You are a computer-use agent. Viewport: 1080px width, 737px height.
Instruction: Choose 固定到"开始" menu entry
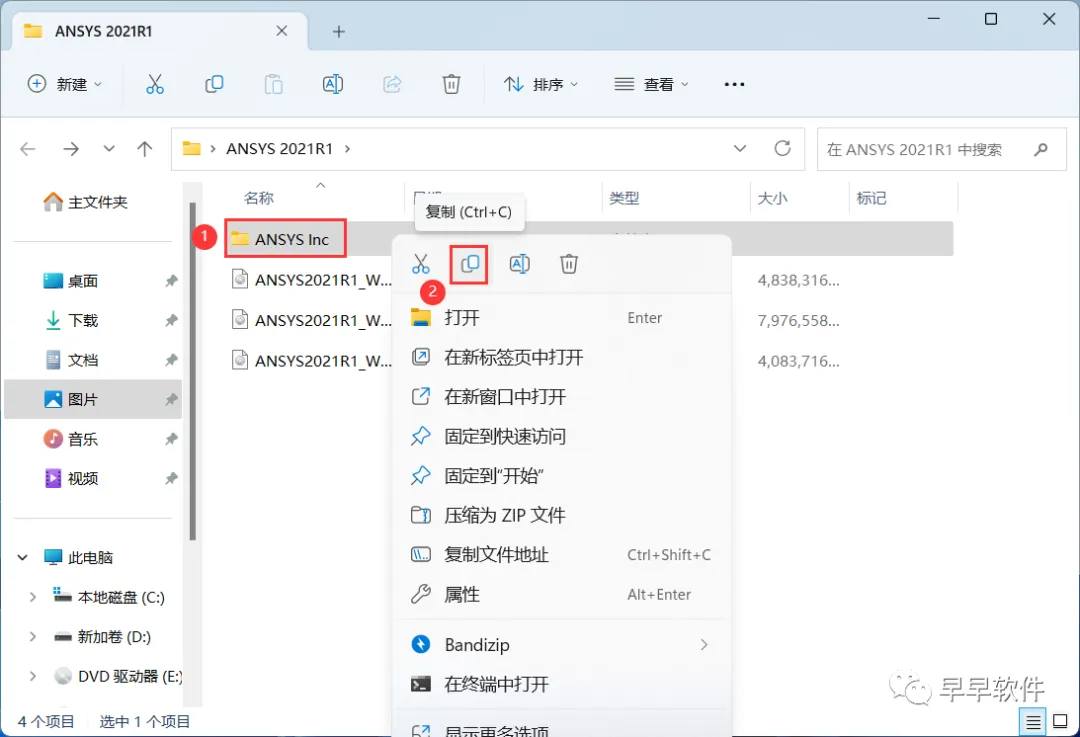(x=561, y=476)
